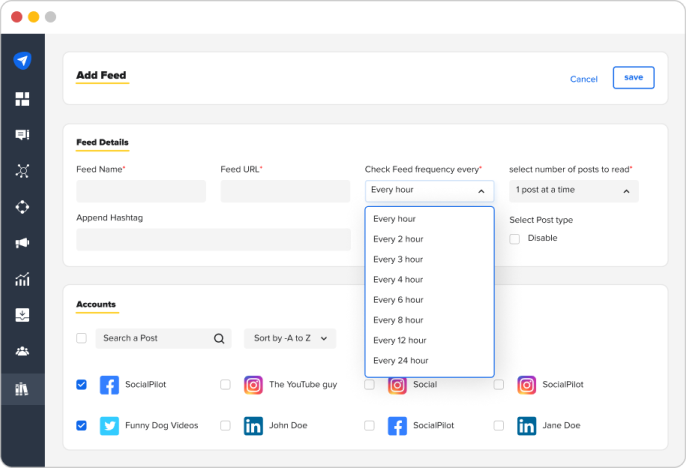Open the download inbox tray sidebar icon

click(22, 315)
